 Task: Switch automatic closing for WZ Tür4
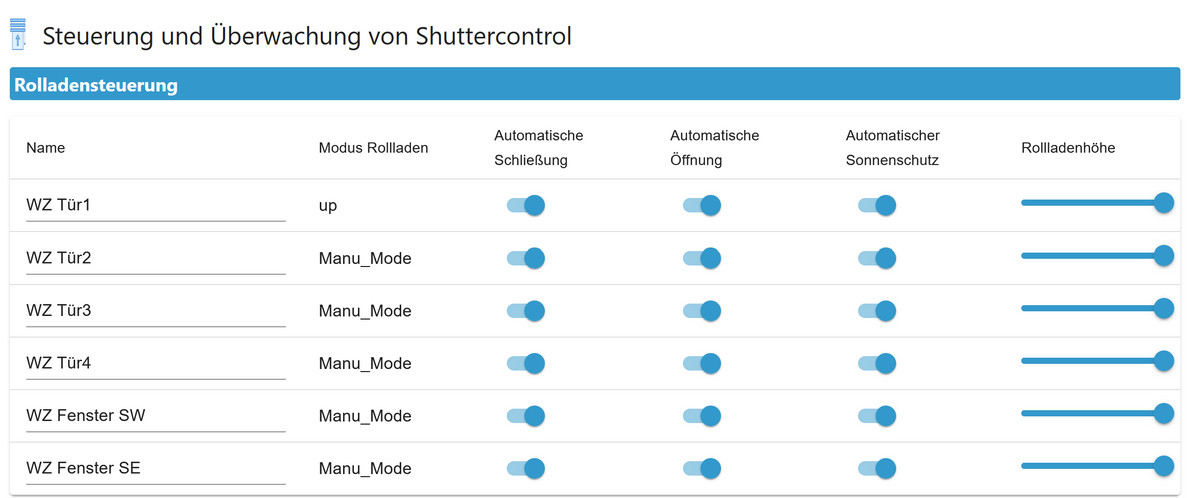(x=525, y=363)
